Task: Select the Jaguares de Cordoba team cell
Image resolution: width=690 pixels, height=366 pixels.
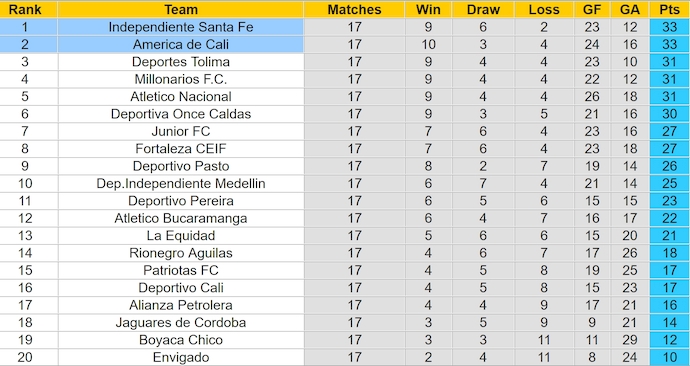Action: tap(180, 322)
